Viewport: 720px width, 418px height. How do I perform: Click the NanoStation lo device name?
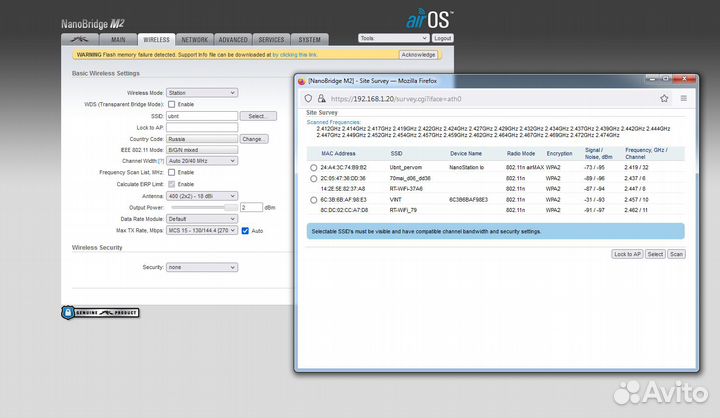tap(467, 168)
